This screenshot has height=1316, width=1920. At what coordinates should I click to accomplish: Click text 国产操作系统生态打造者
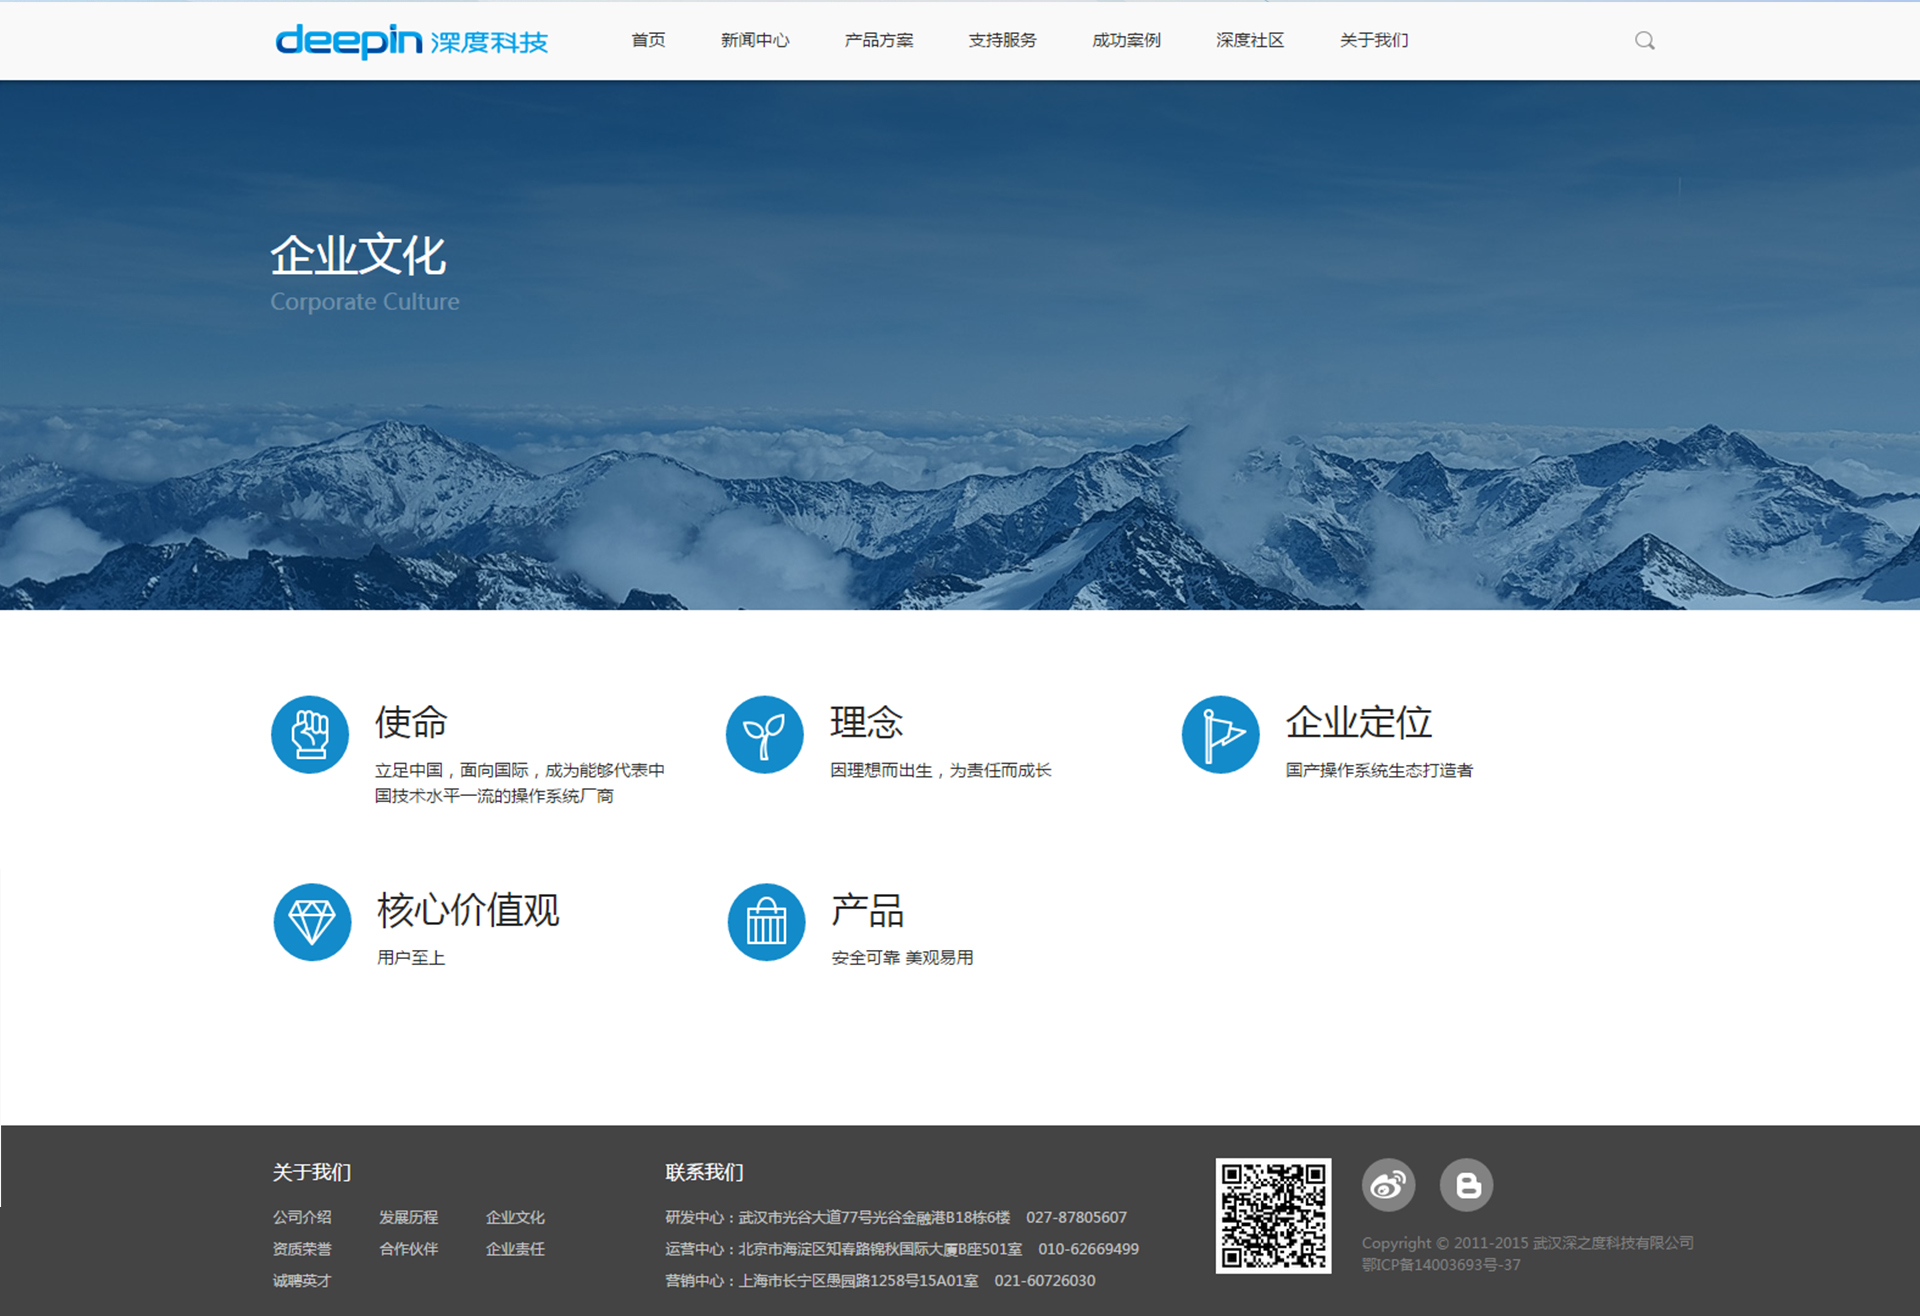click(1379, 770)
